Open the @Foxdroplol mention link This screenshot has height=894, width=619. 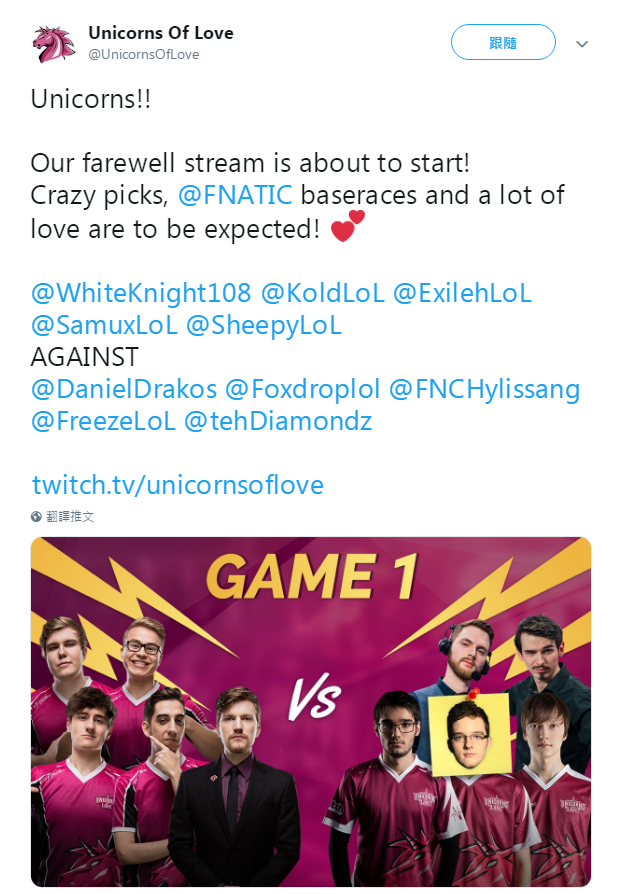point(301,389)
